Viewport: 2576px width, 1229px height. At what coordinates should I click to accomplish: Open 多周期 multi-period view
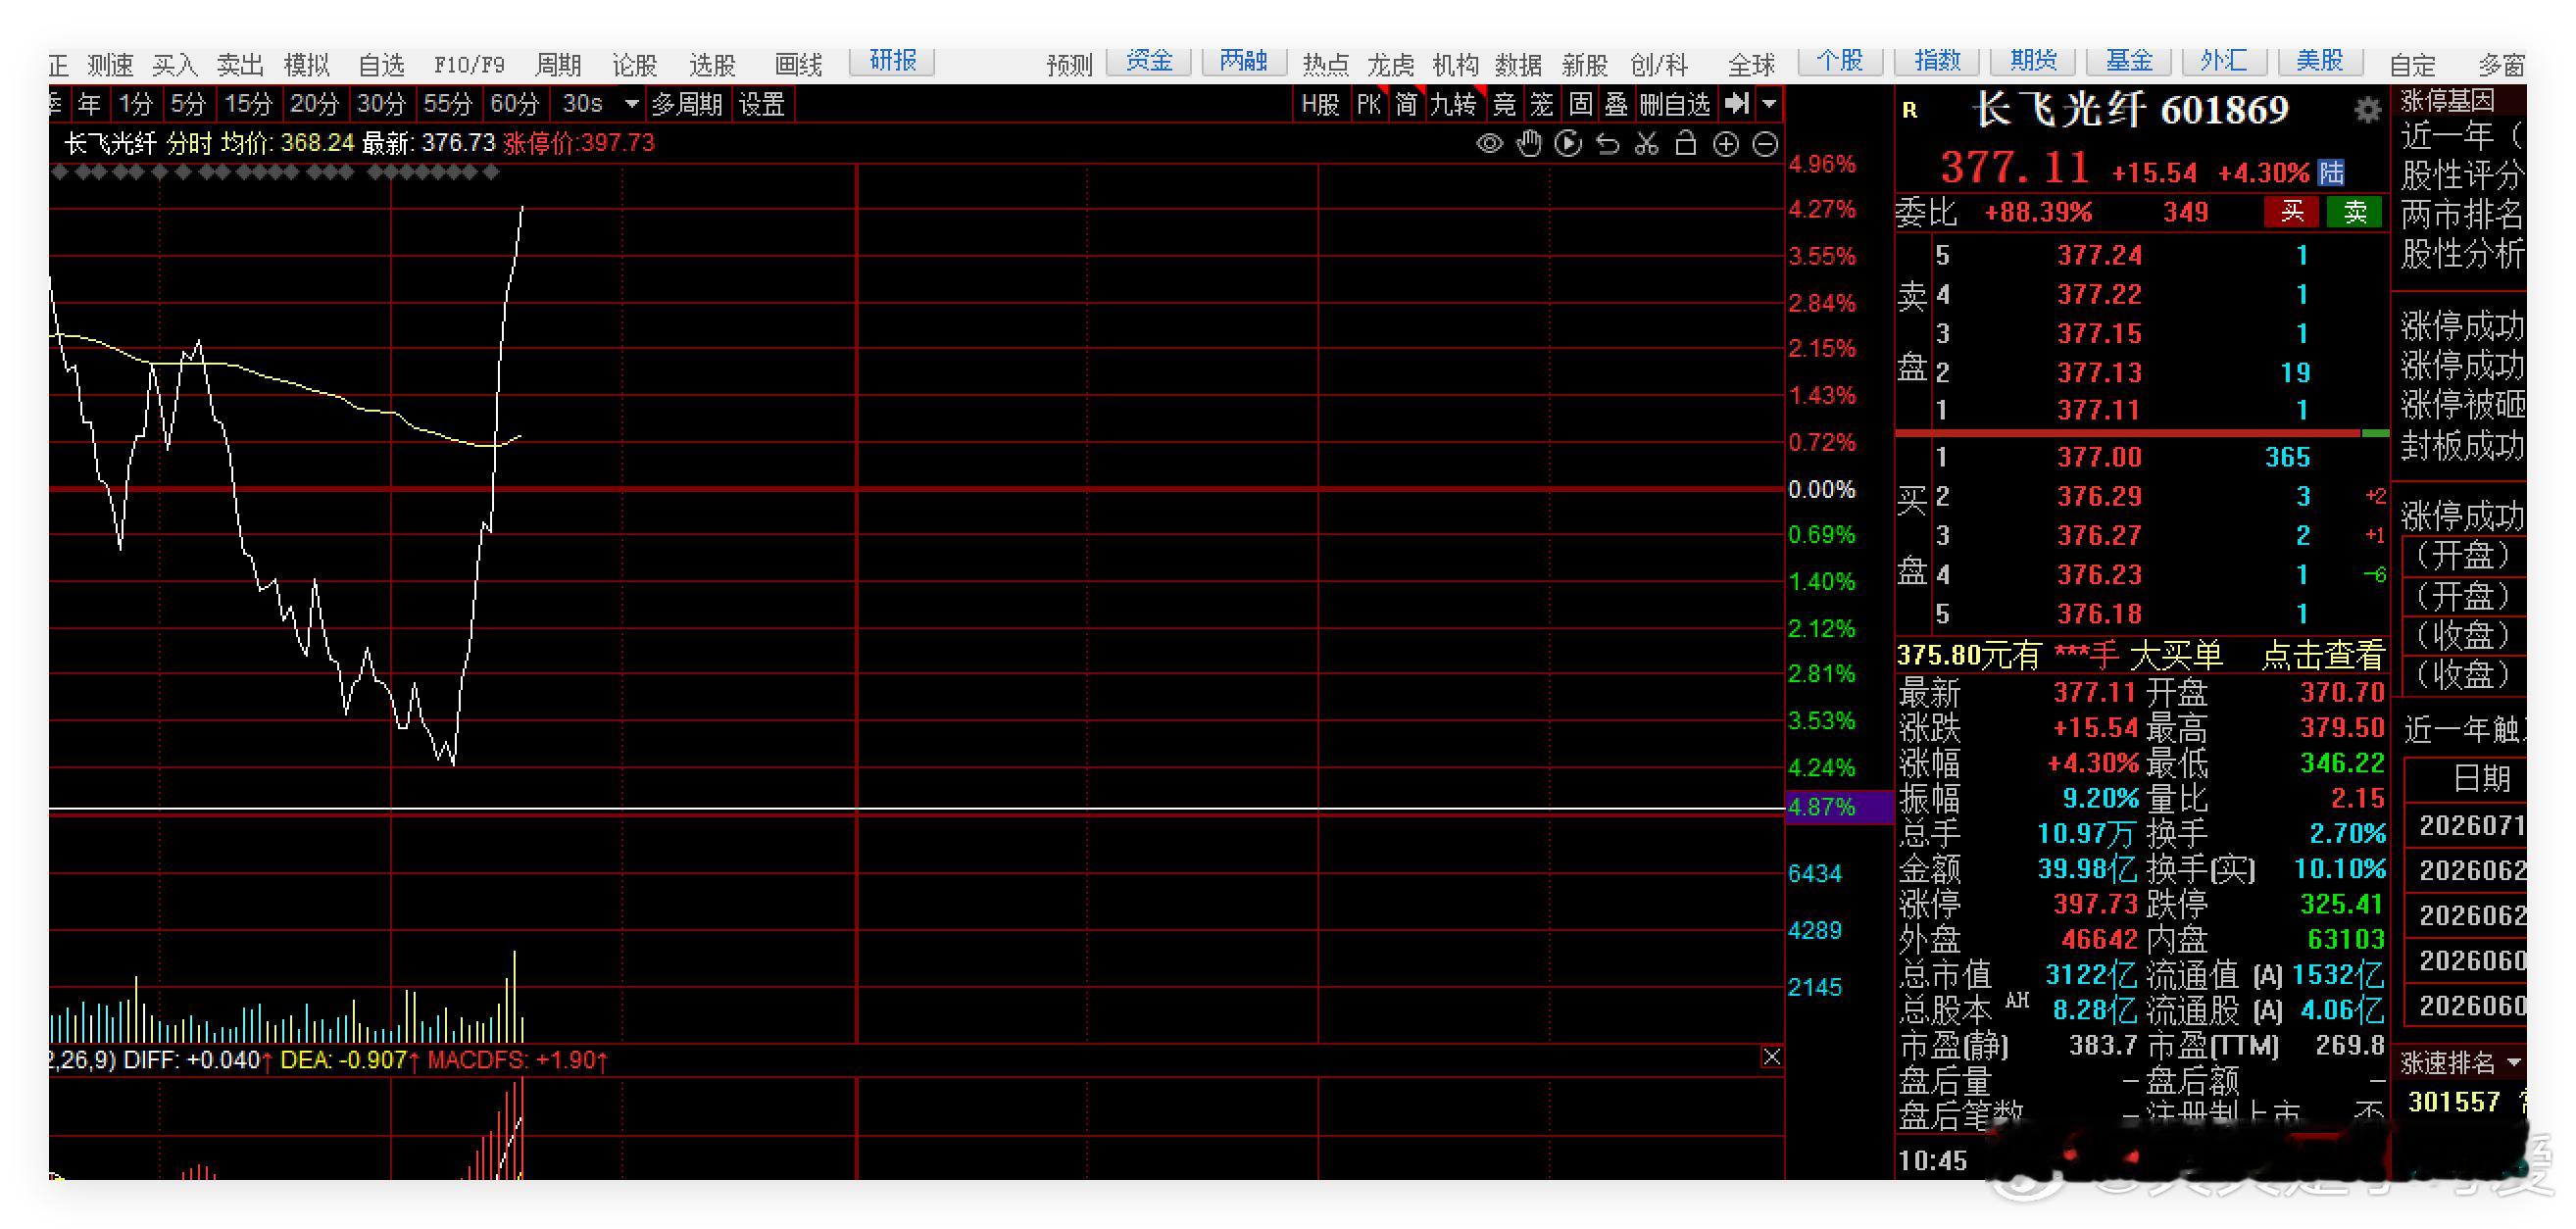(x=686, y=103)
